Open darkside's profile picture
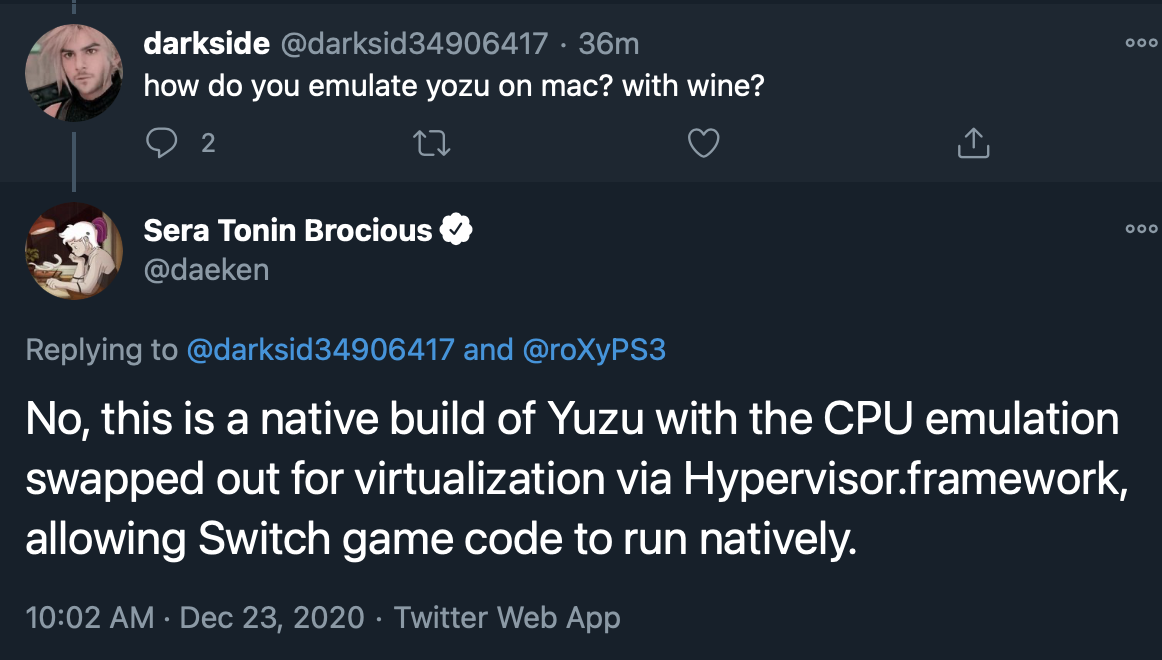The image size is (1162, 660). pos(74,73)
